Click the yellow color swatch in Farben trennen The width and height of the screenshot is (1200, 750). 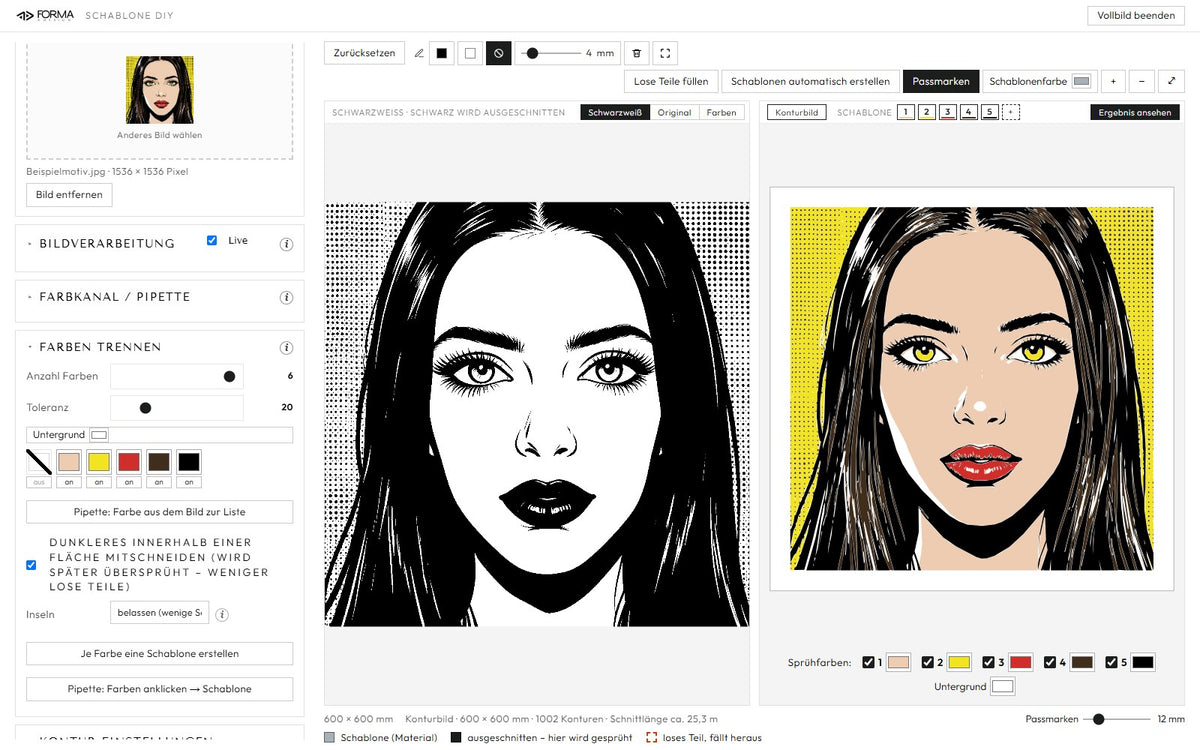coord(98,462)
